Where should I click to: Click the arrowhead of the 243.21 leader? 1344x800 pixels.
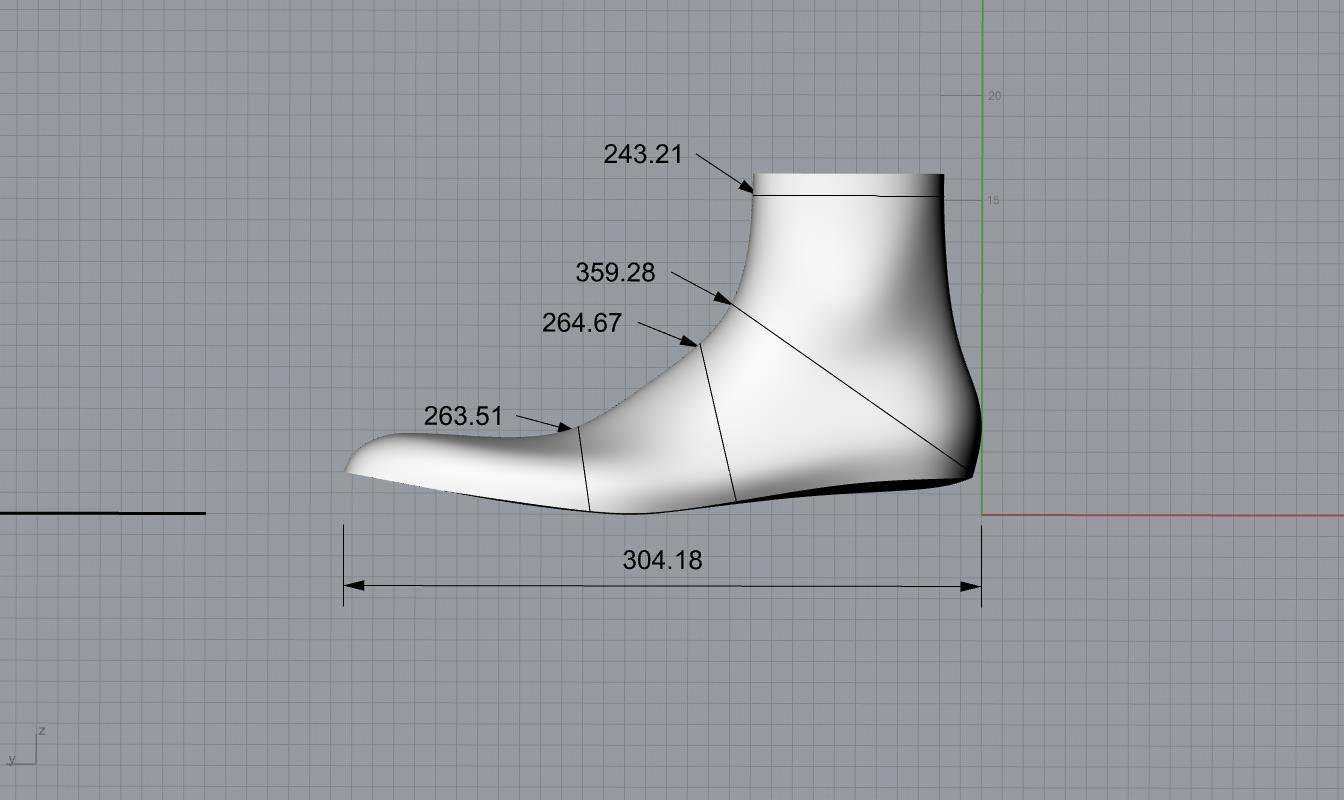tap(746, 186)
